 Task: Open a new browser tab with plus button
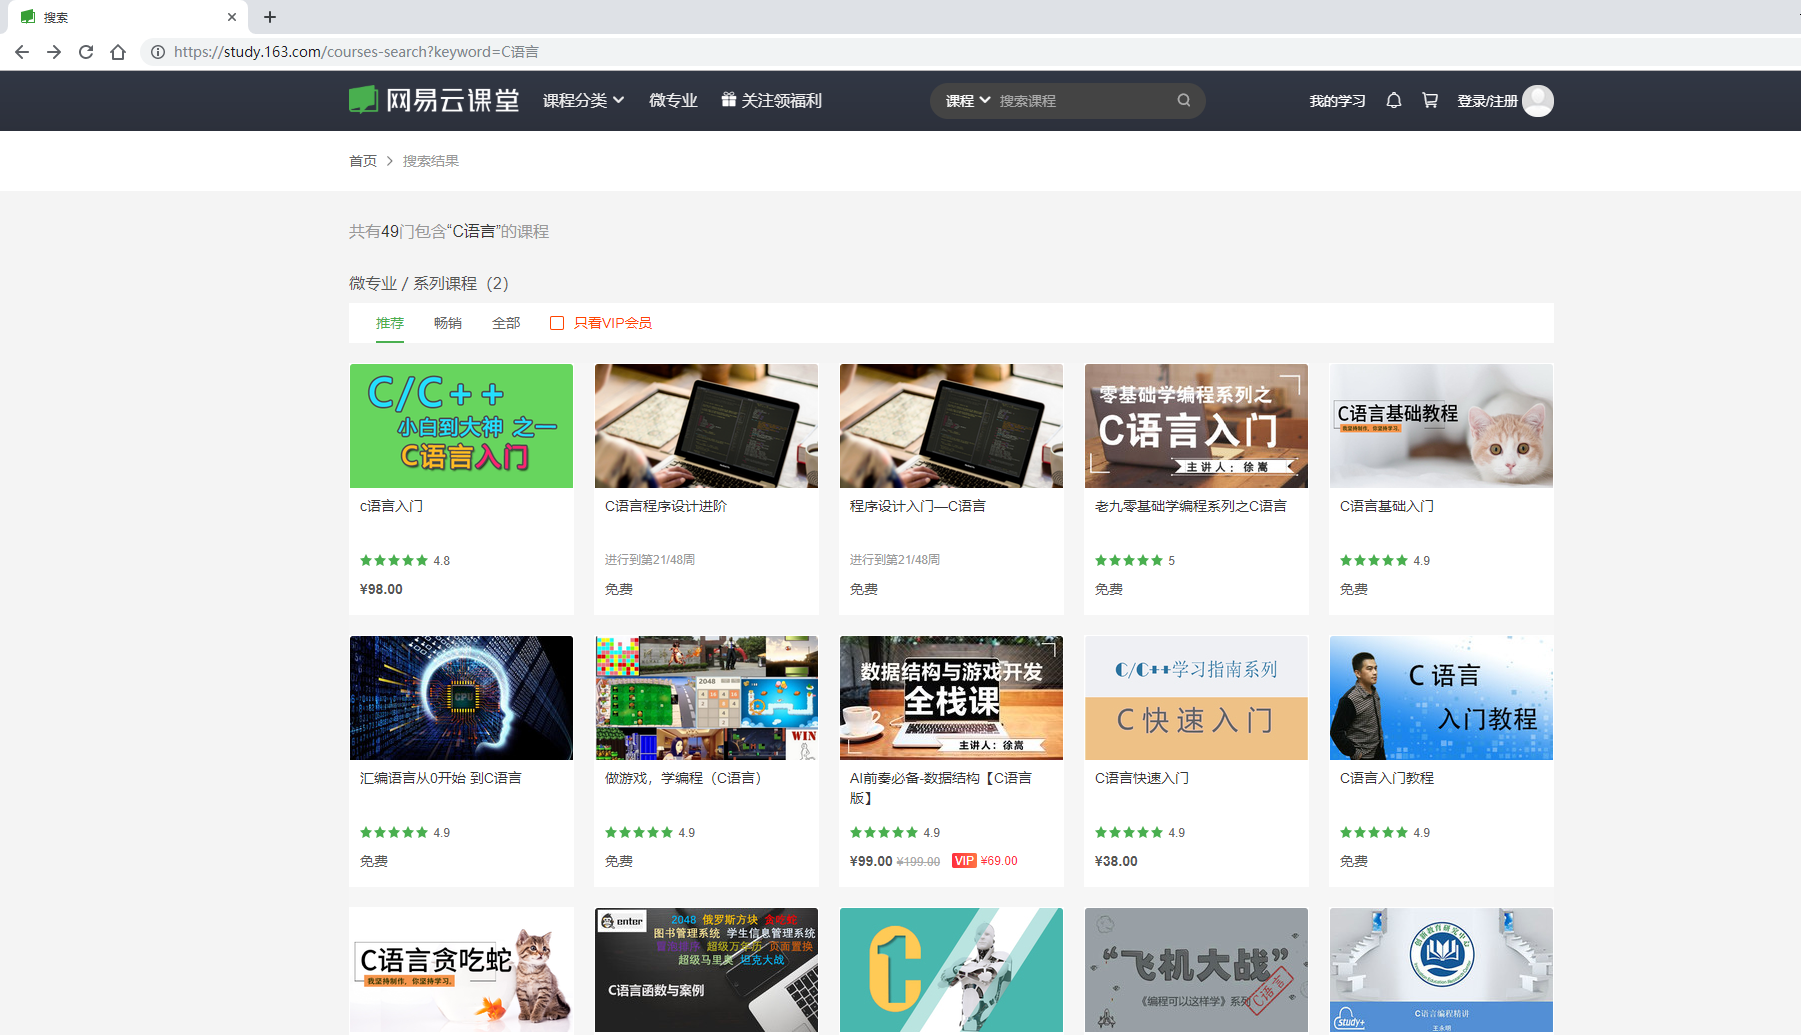[x=269, y=17]
